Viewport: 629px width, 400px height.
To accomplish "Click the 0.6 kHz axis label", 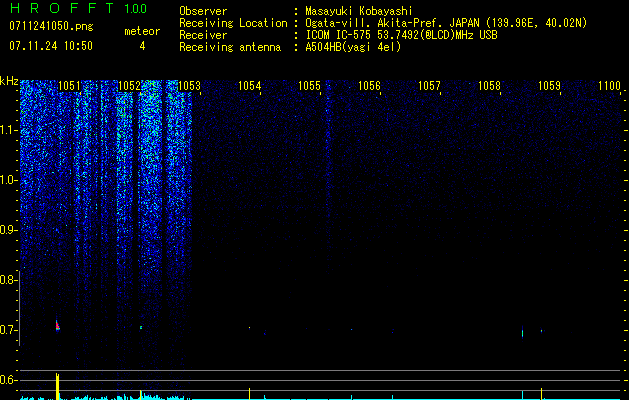I will tap(7, 380).
